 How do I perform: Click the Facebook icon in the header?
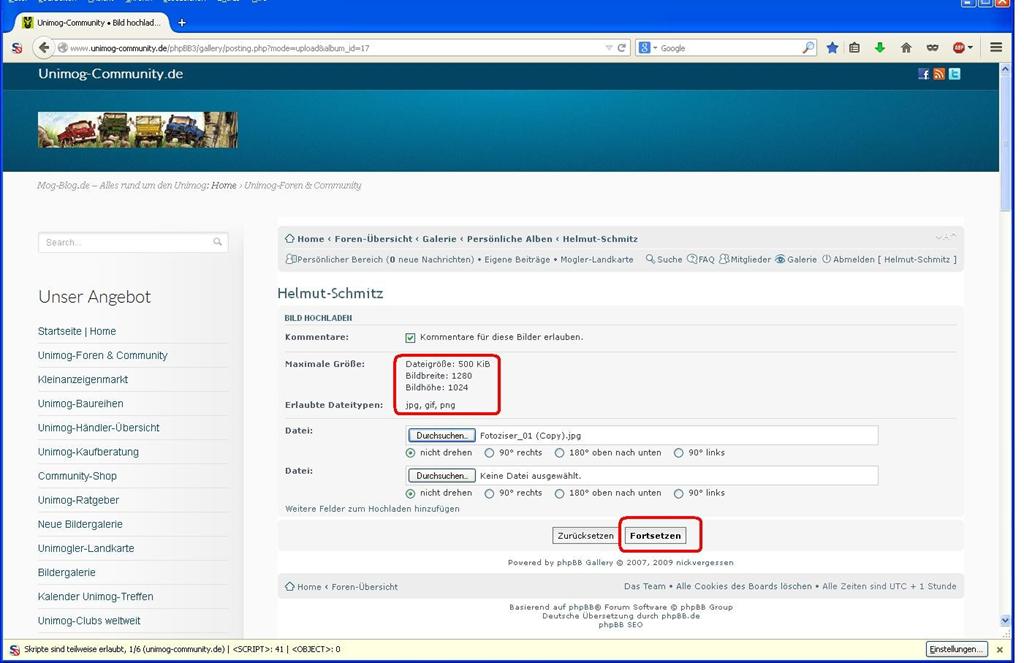(x=924, y=74)
